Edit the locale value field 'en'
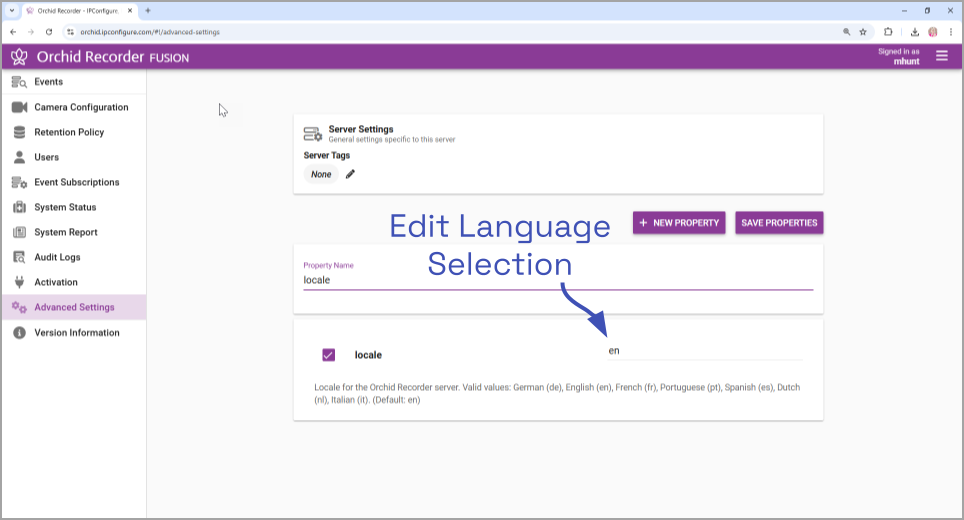964x520 pixels. pos(705,351)
